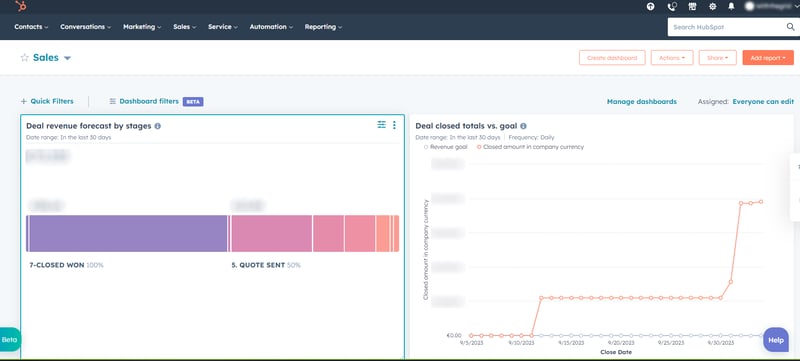Open the calling phone icon
The height and width of the screenshot is (361, 800).
(x=672, y=7)
